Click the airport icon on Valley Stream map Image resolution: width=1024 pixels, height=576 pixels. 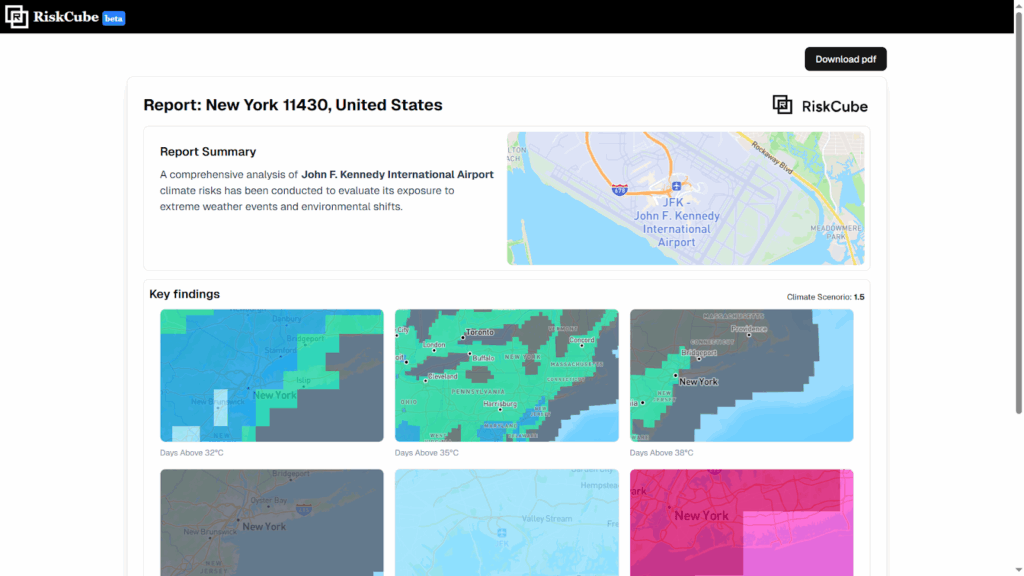click(501, 532)
